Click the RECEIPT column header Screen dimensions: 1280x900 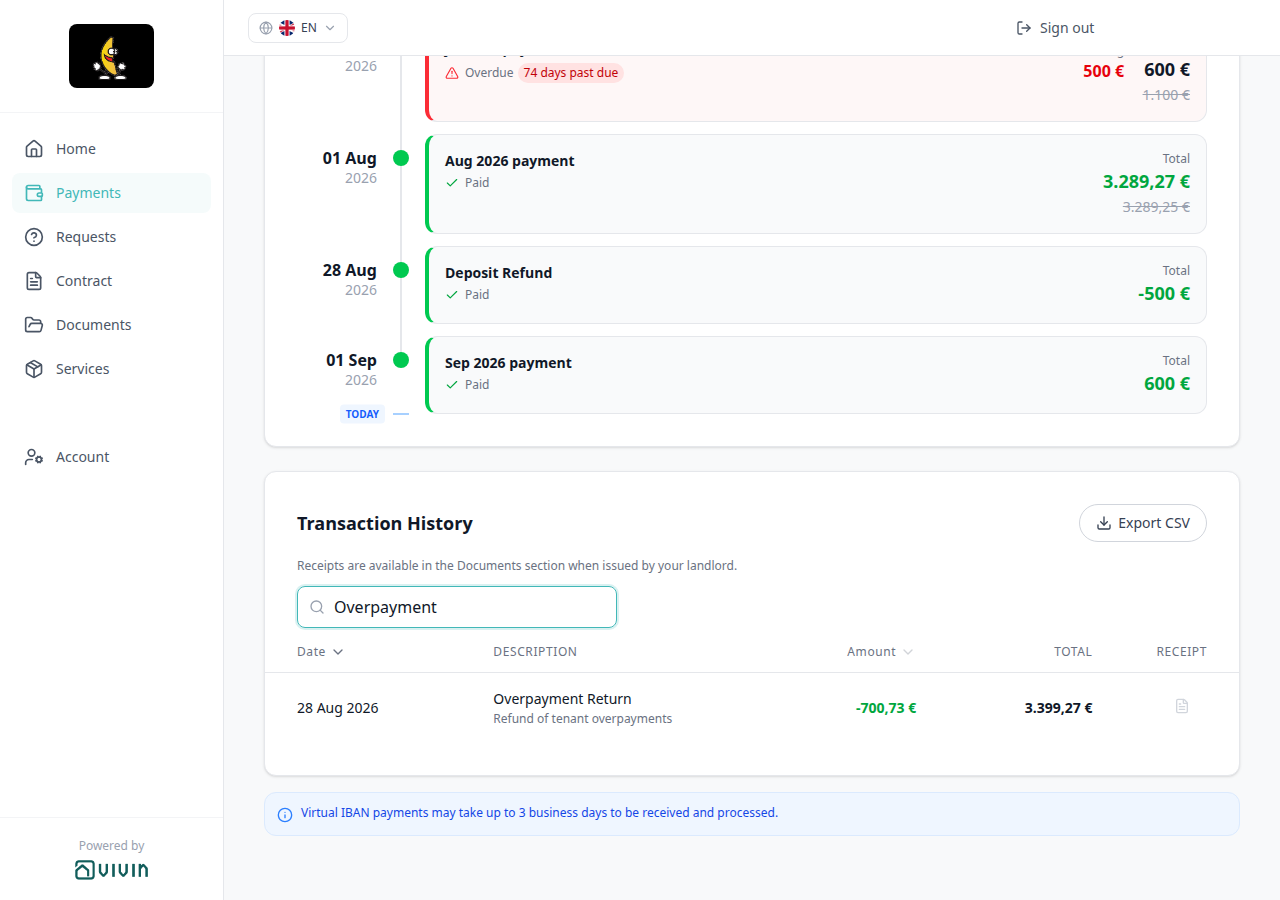click(1182, 651)
